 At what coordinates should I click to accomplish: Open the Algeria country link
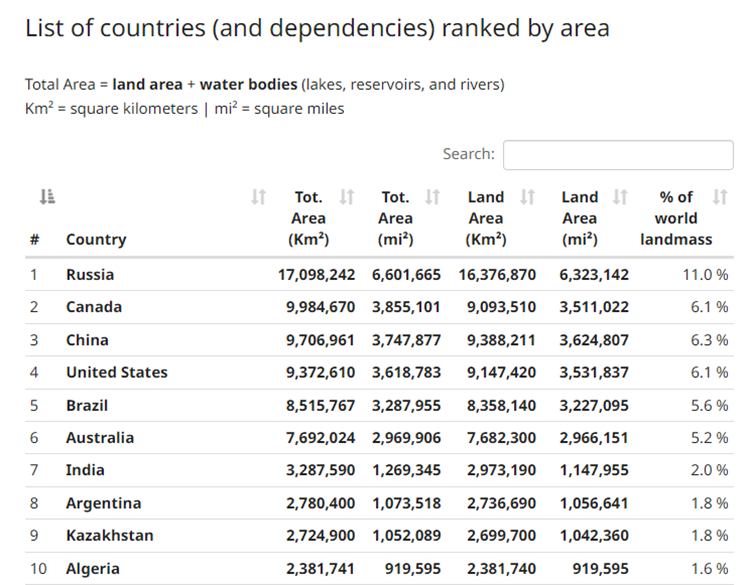(93, 569)
